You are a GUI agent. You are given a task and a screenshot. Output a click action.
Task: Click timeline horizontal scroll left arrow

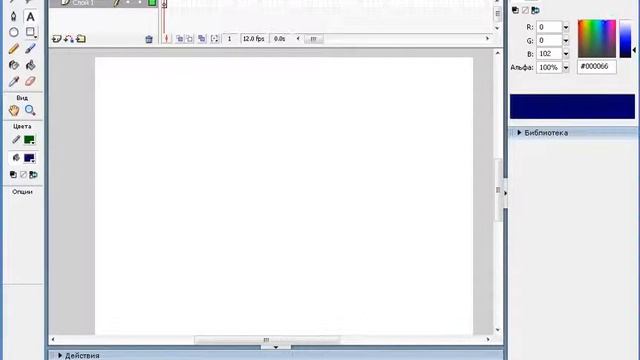[298, 38]
